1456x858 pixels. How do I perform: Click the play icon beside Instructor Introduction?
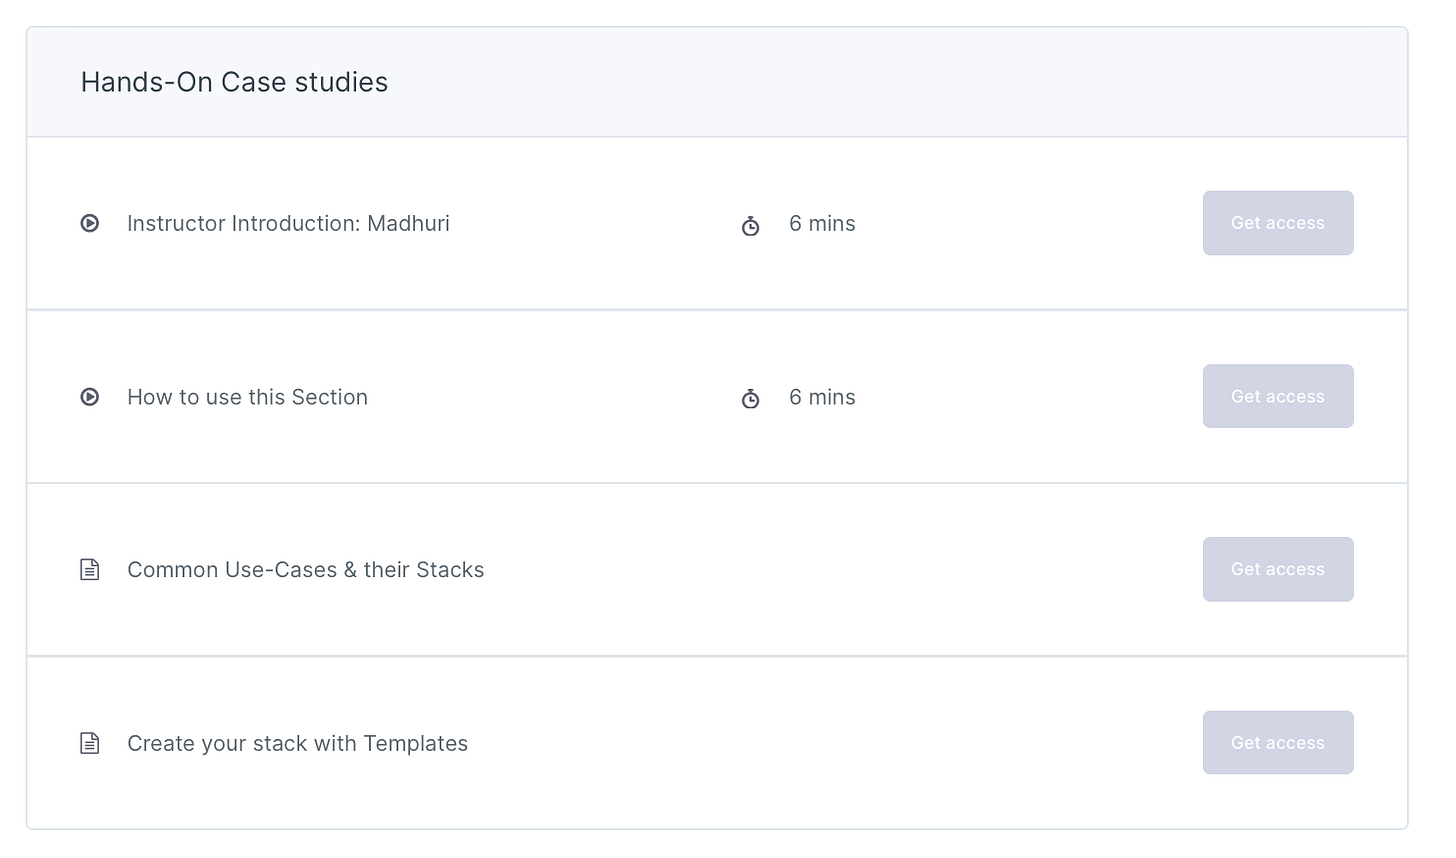coord(90,224)
